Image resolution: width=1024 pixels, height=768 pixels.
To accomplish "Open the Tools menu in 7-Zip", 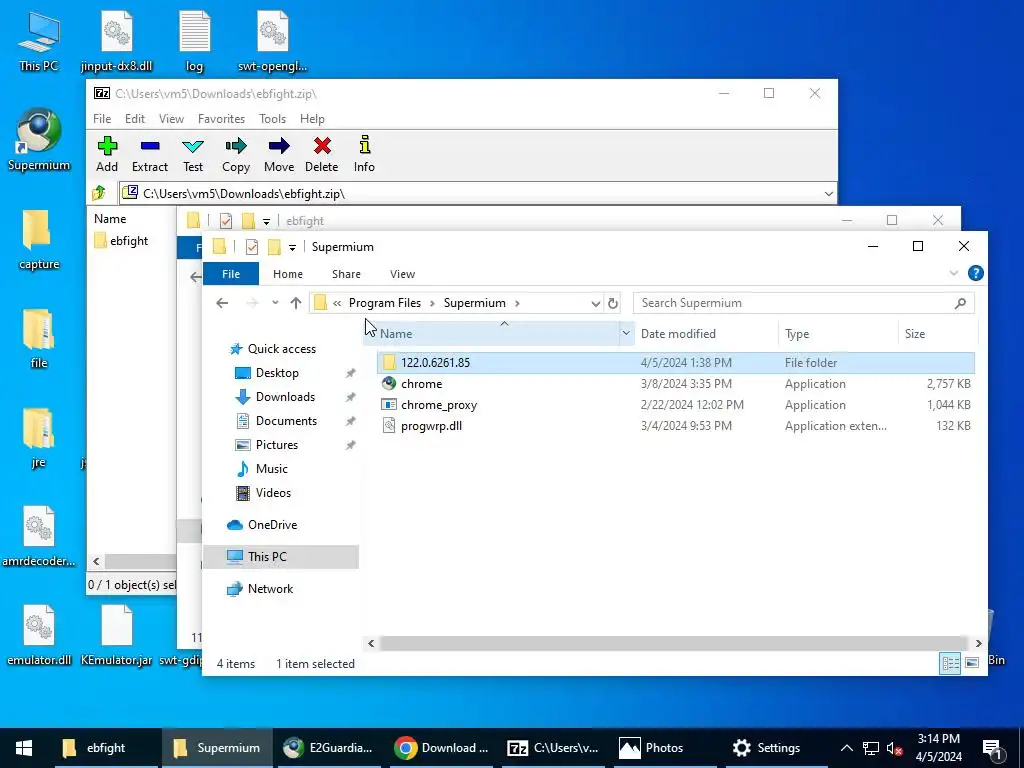I will click(272, 119).
